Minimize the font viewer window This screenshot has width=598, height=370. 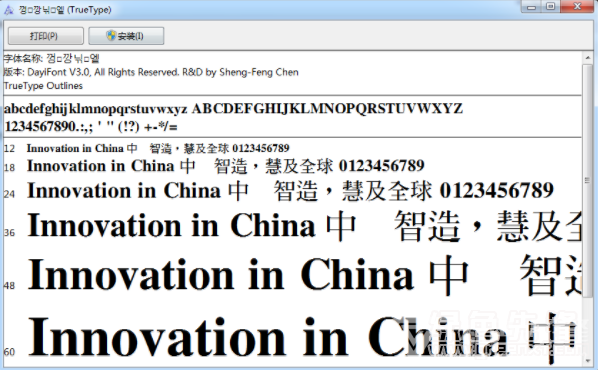532,6
